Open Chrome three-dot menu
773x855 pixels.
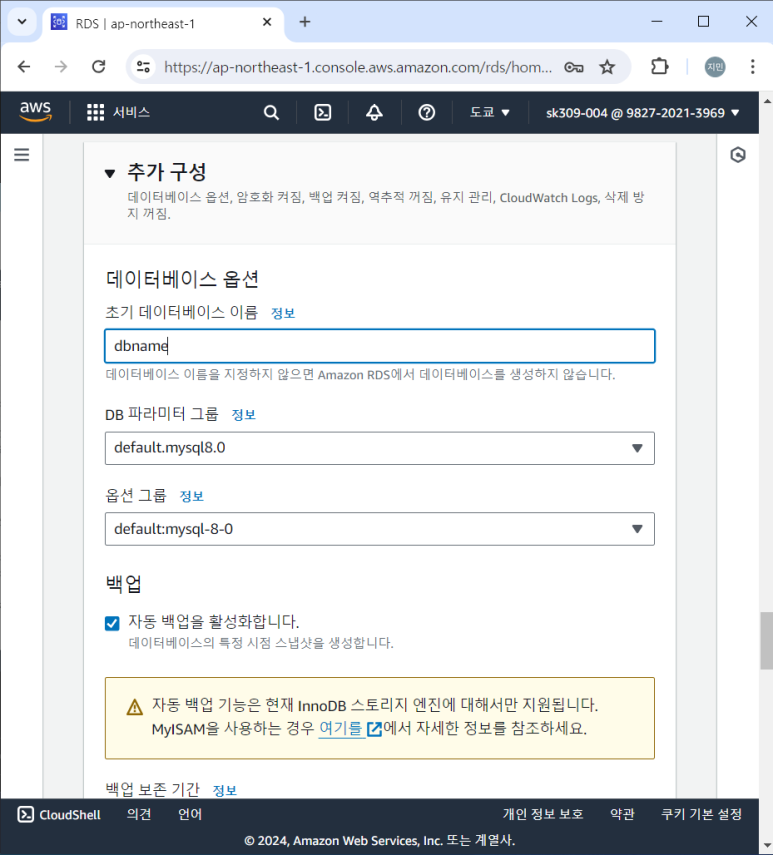(752, 67)
